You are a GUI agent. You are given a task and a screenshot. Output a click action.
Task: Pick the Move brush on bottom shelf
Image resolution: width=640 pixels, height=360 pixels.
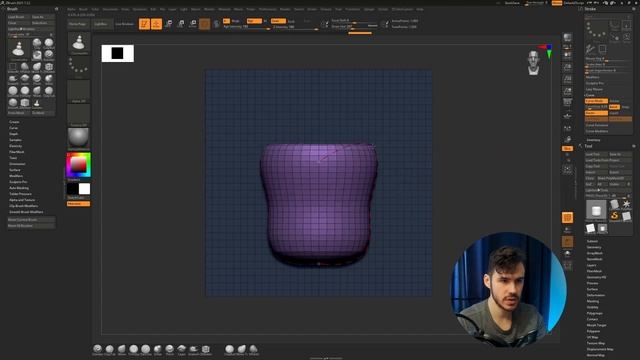click(122, 349)
